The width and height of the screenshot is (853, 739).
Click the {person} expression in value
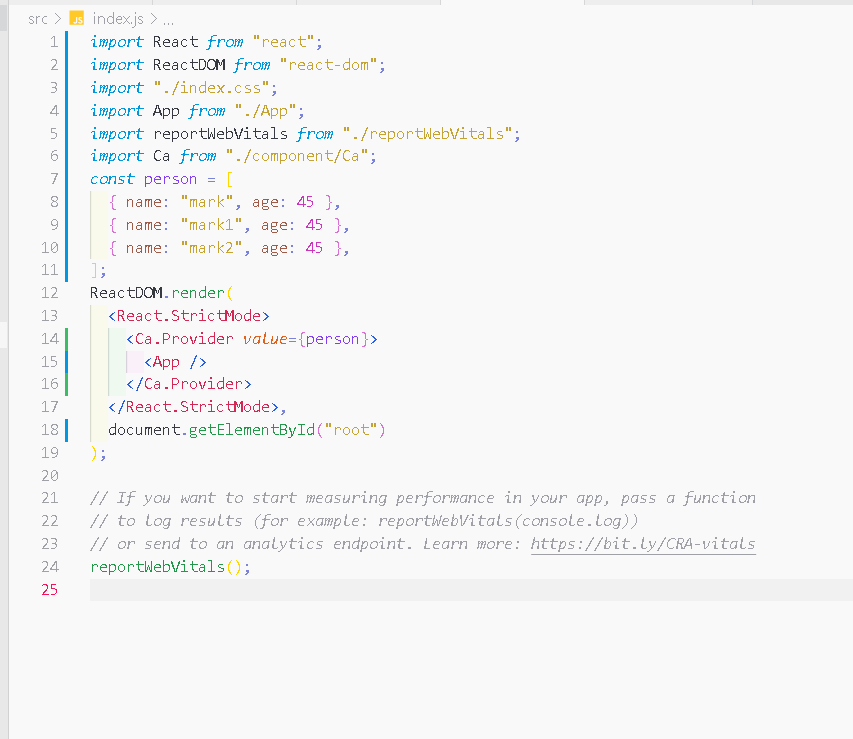333,338
